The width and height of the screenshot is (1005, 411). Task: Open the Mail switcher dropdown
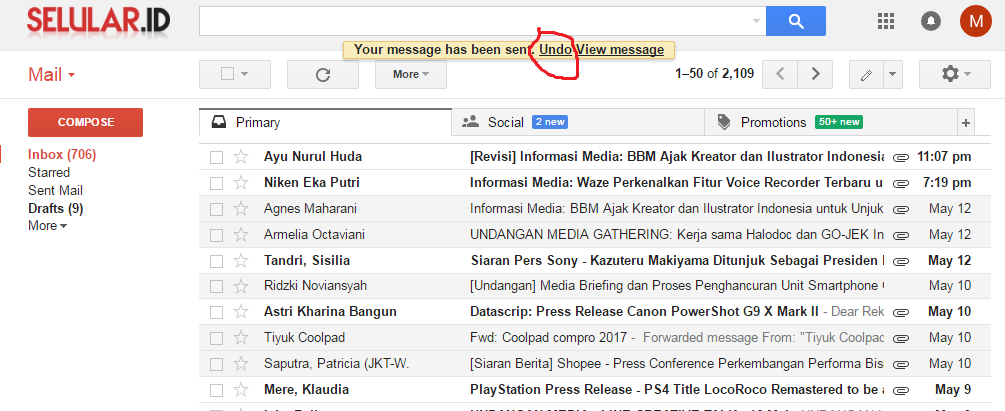click(51, 75)
